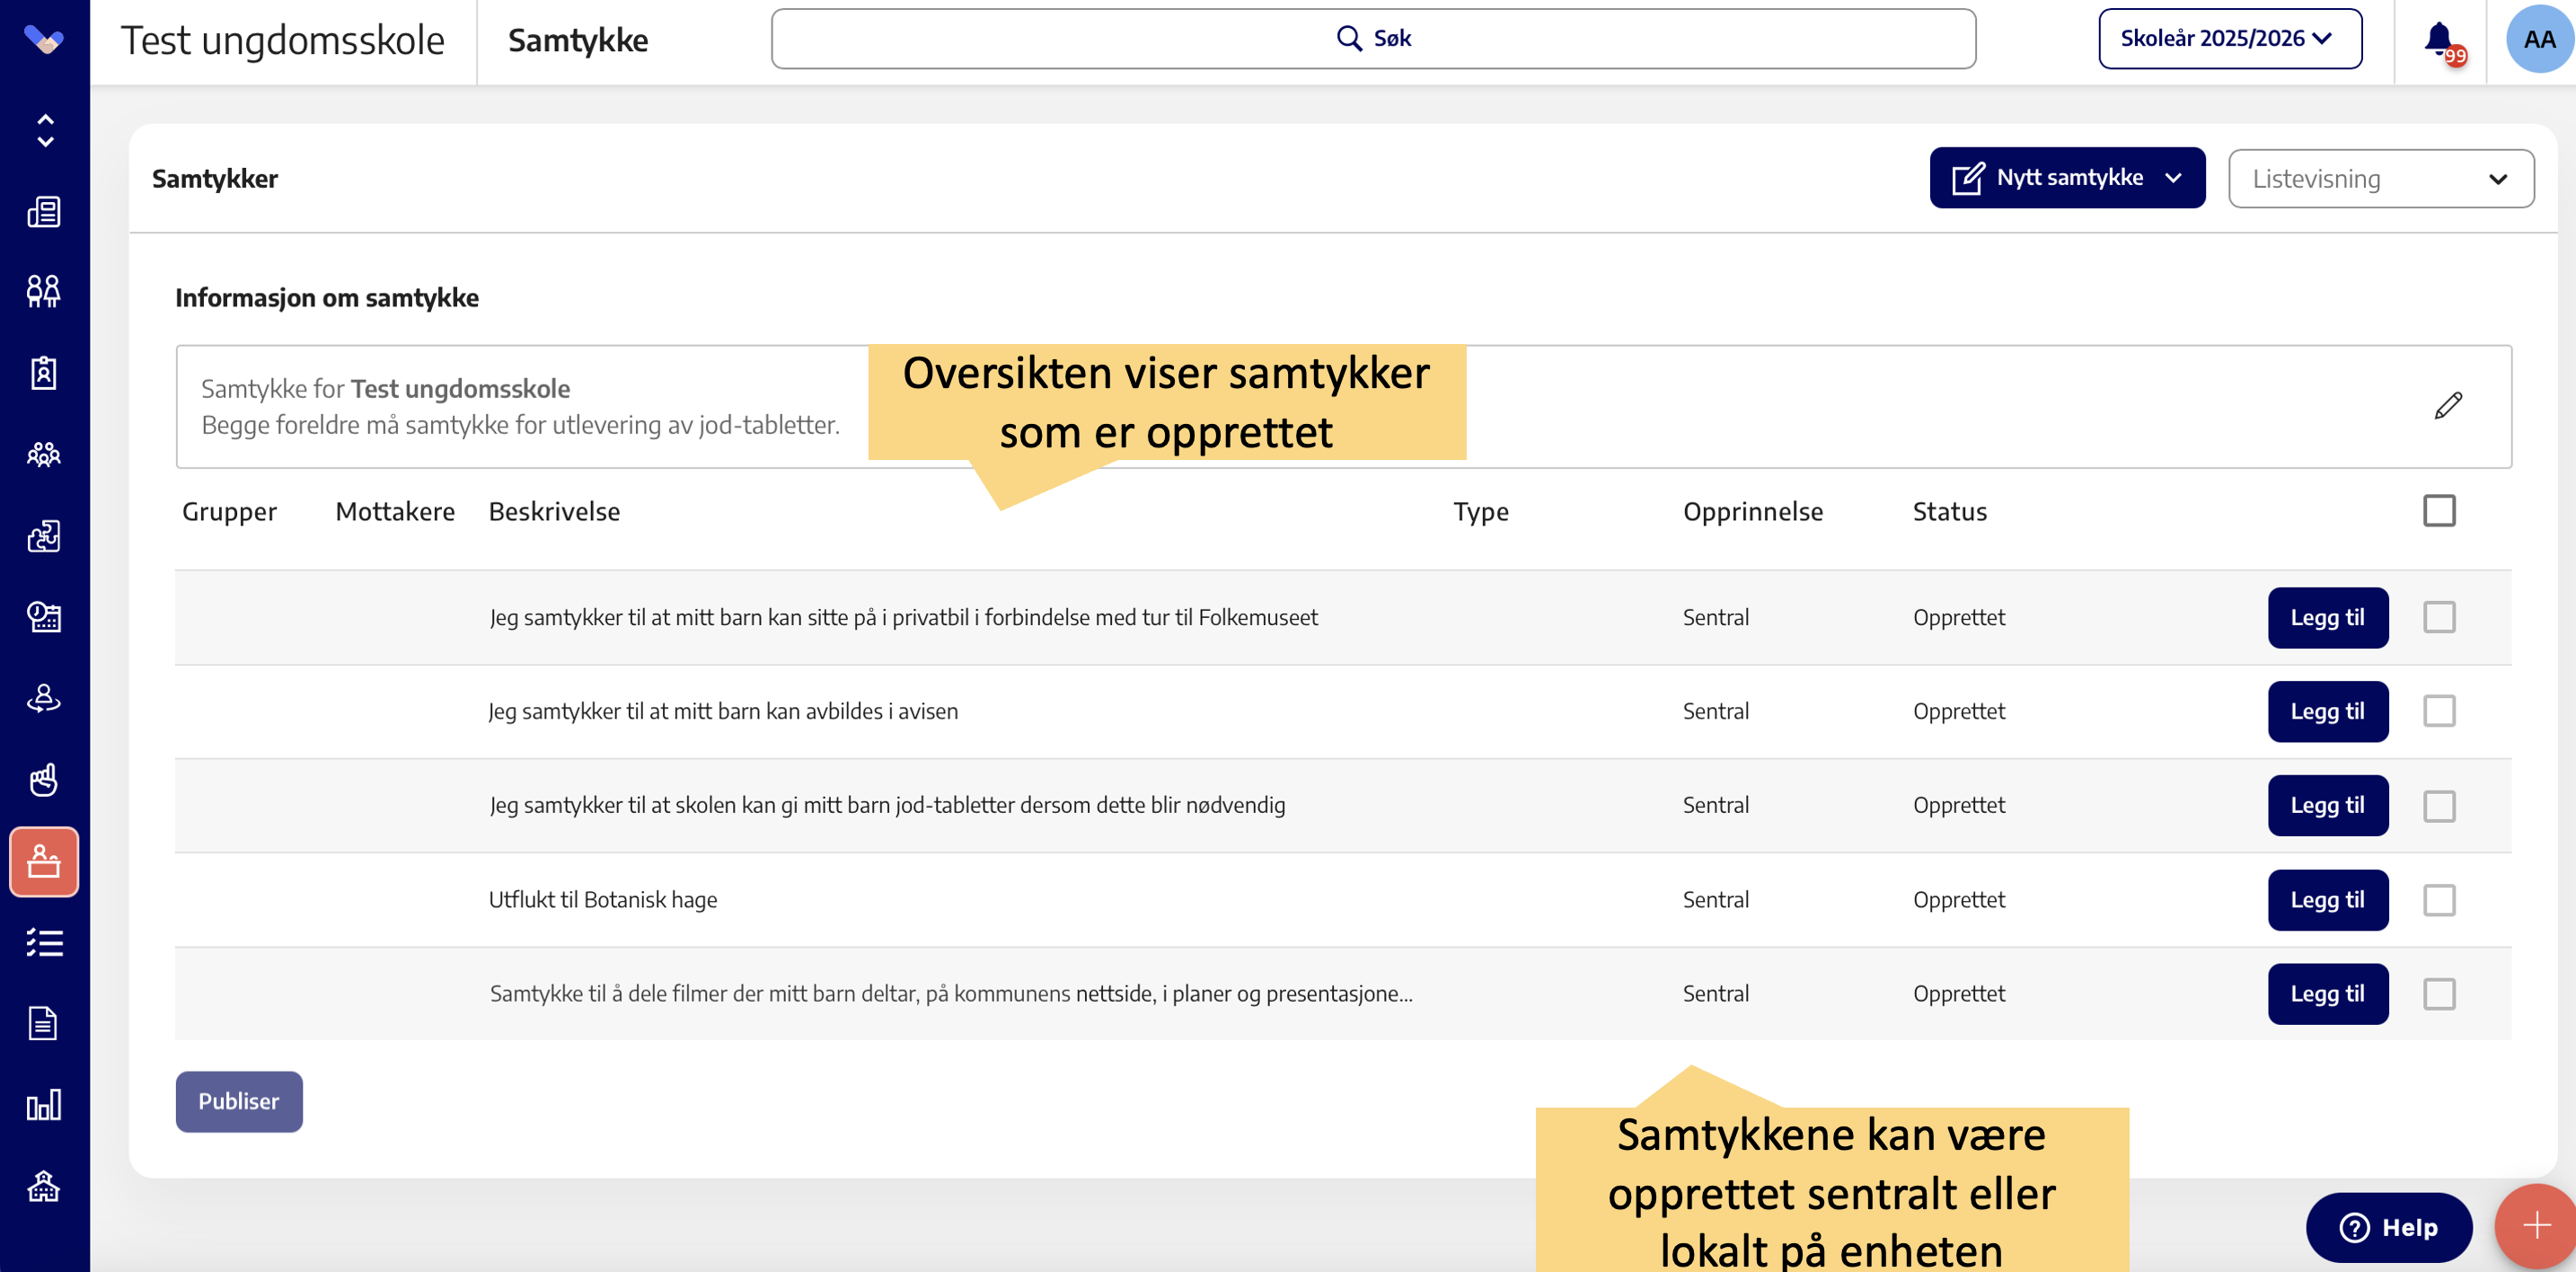Click the jod-tabletter 'dersom dette blir nødvendig' description
Screen dimensions: 2576x1272
click(887, 806)
